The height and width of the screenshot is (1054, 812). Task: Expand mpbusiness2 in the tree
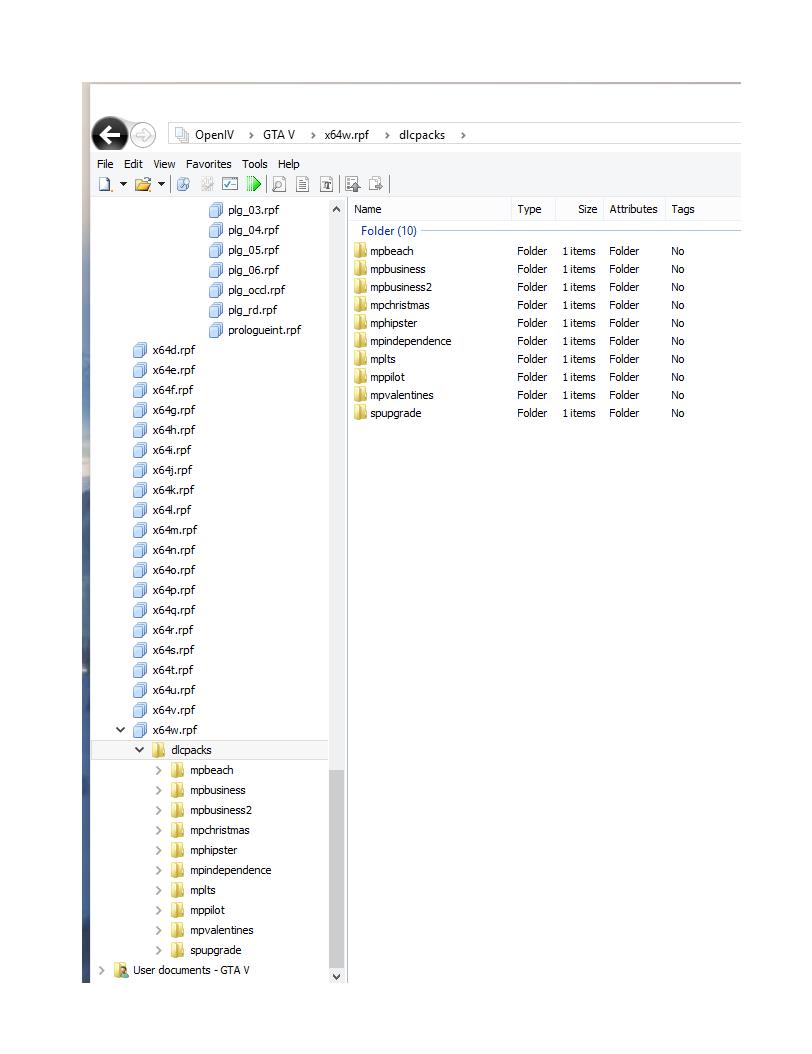point(159,811)
